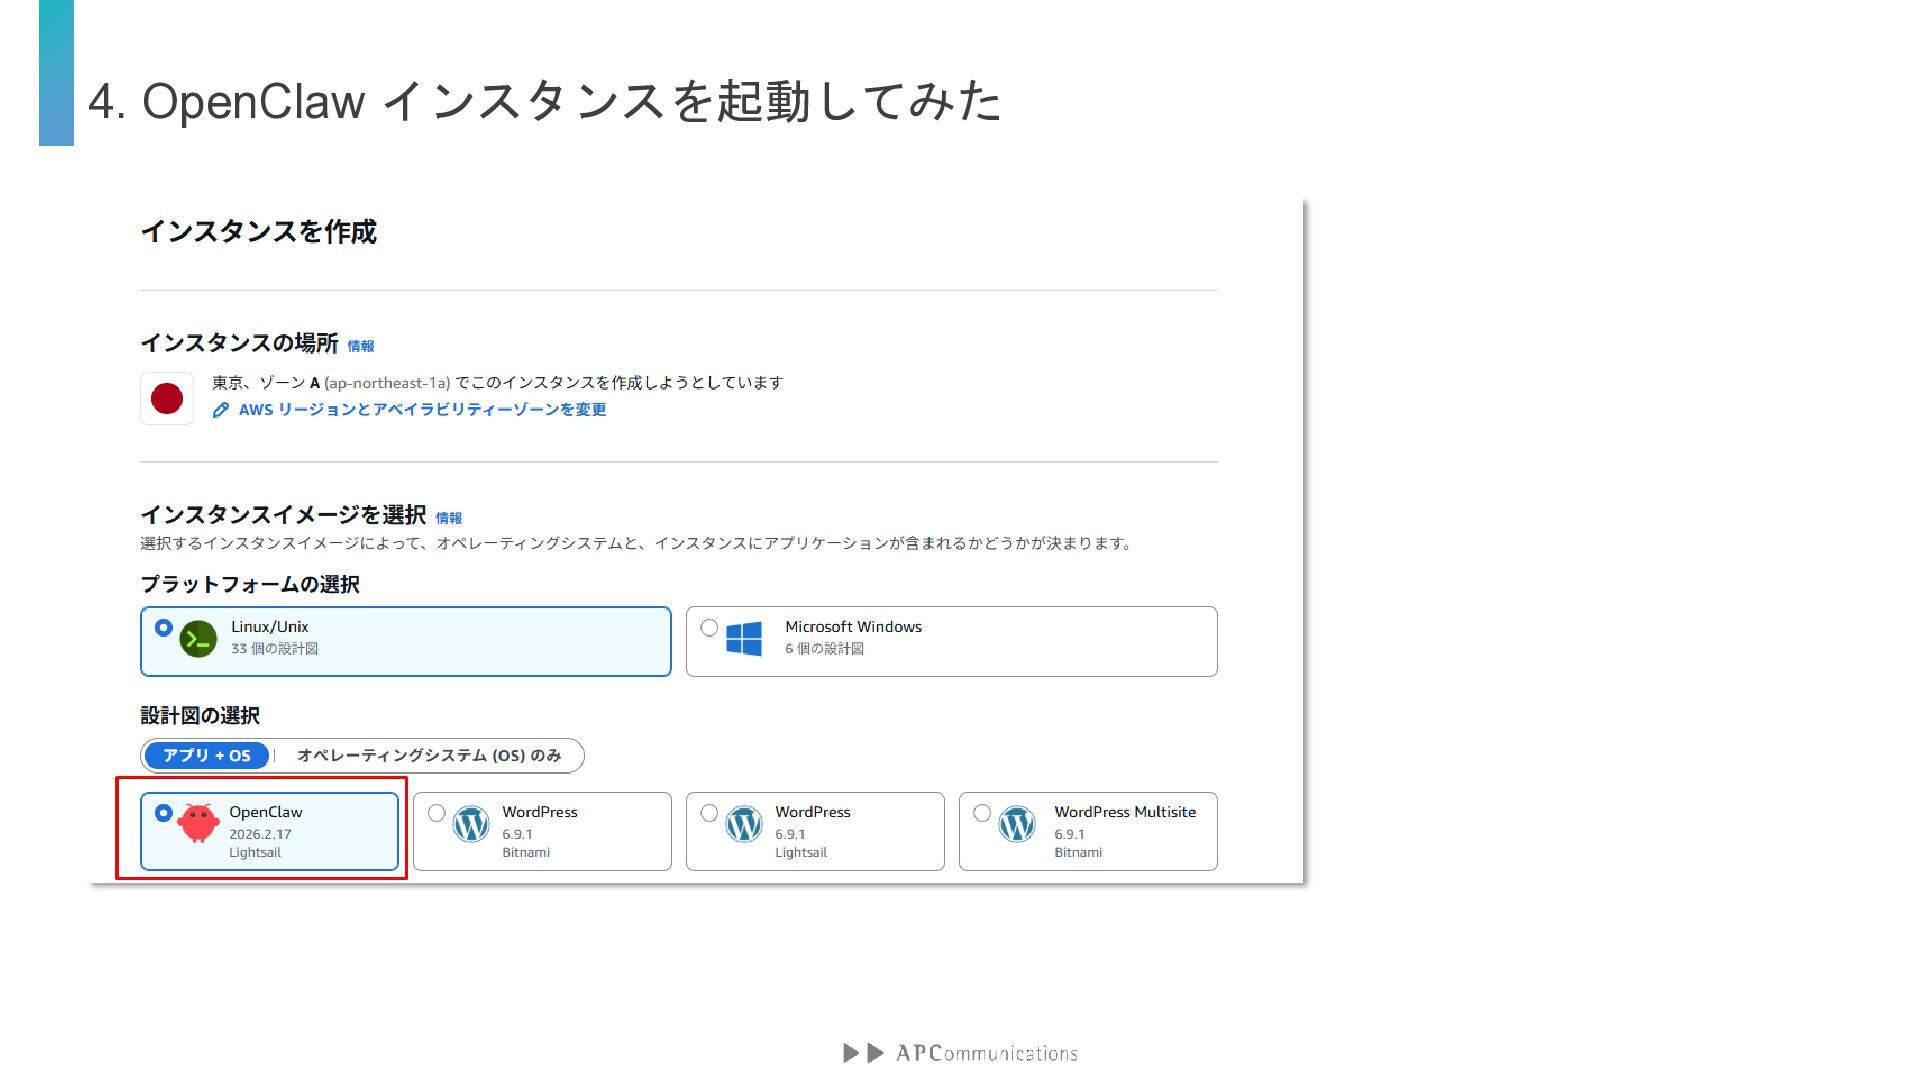1920x1080 pixels.
Task: Click the WordPress Multisite logo icon
Action: [x=1017, y=824]
